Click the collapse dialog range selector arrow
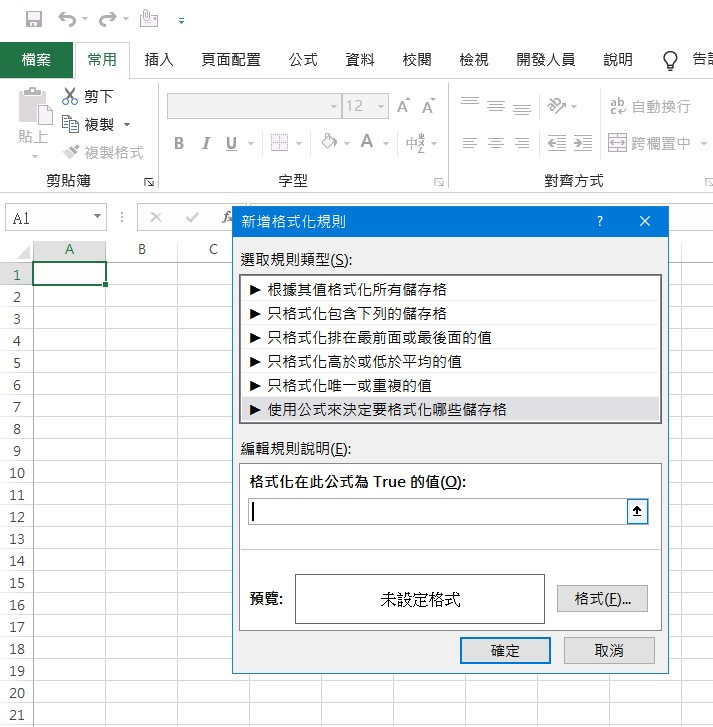Viewport: 713px width, 727px height. click(x=637, y=511)
